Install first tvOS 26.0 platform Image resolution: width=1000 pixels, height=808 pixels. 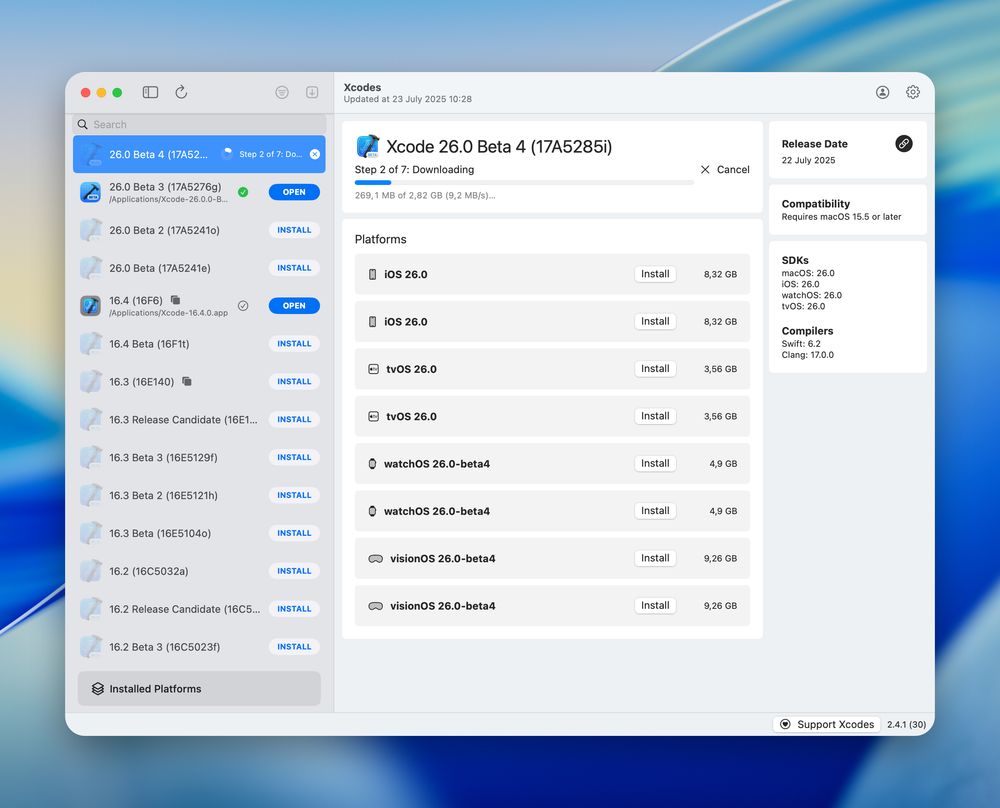[x=655, y=369]
